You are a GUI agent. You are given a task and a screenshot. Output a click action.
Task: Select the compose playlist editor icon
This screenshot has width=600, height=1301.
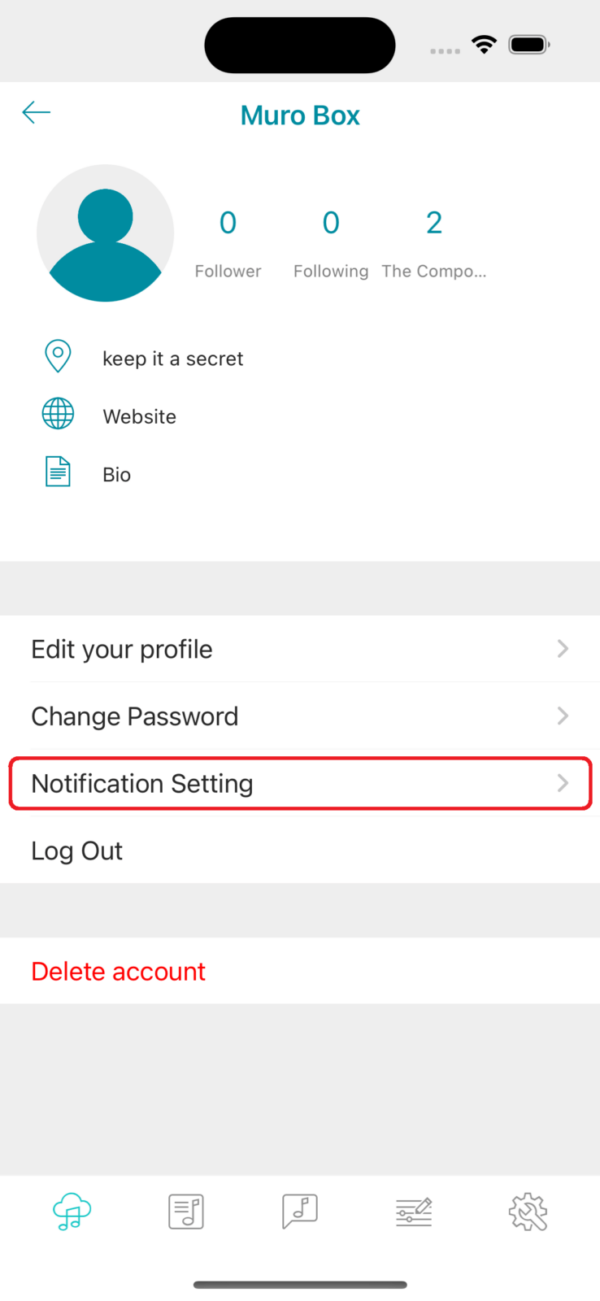pyautogui.click(x=413, y=1211)
